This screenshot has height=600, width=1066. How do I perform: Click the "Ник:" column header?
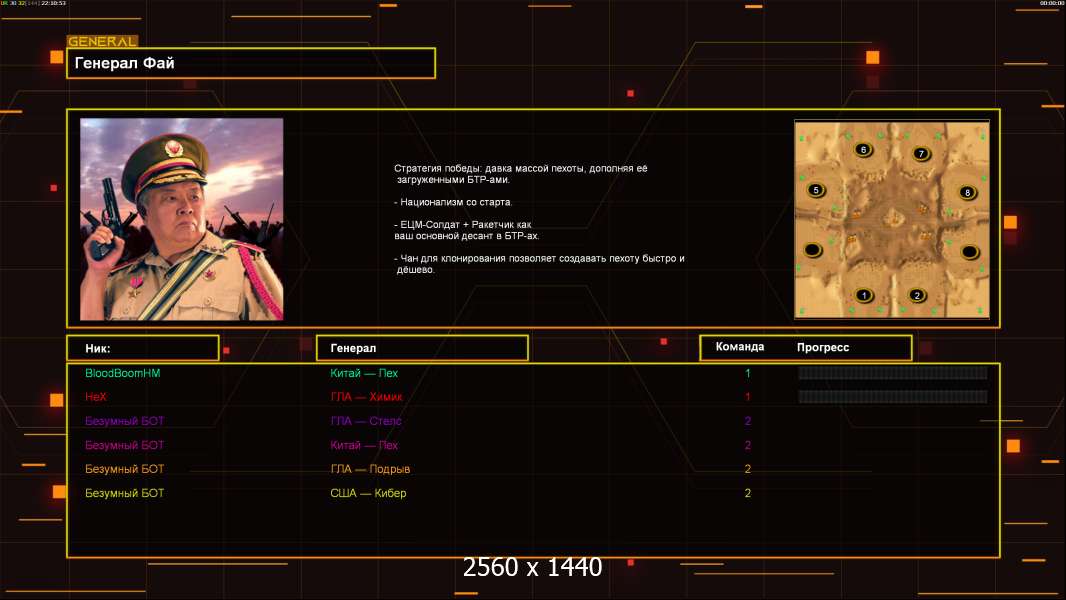143,348
